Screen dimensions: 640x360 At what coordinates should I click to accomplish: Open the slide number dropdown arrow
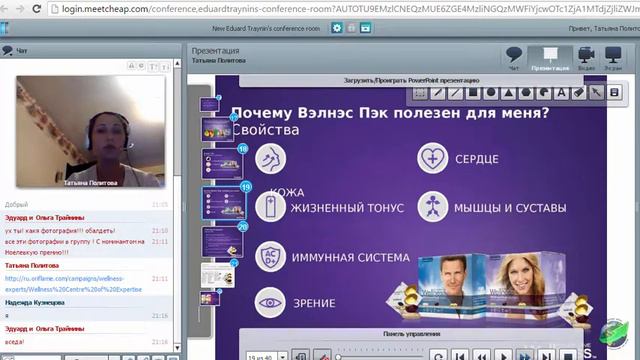tap(282, 356)
